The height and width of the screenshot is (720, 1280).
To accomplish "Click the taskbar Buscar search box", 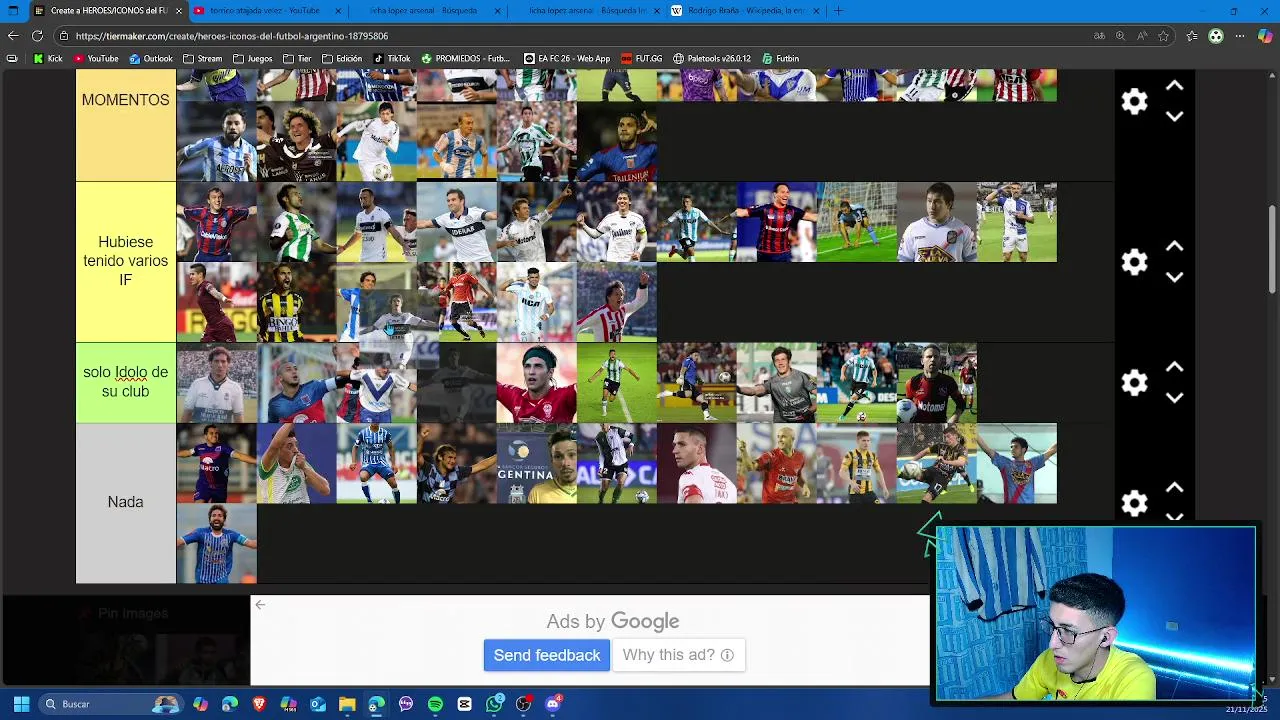I will click(x=110, y=704).
